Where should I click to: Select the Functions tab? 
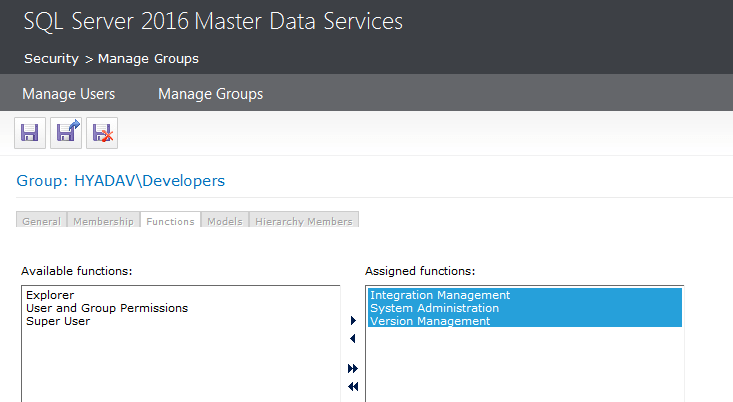pyautogui.click(x=170, y=220)
